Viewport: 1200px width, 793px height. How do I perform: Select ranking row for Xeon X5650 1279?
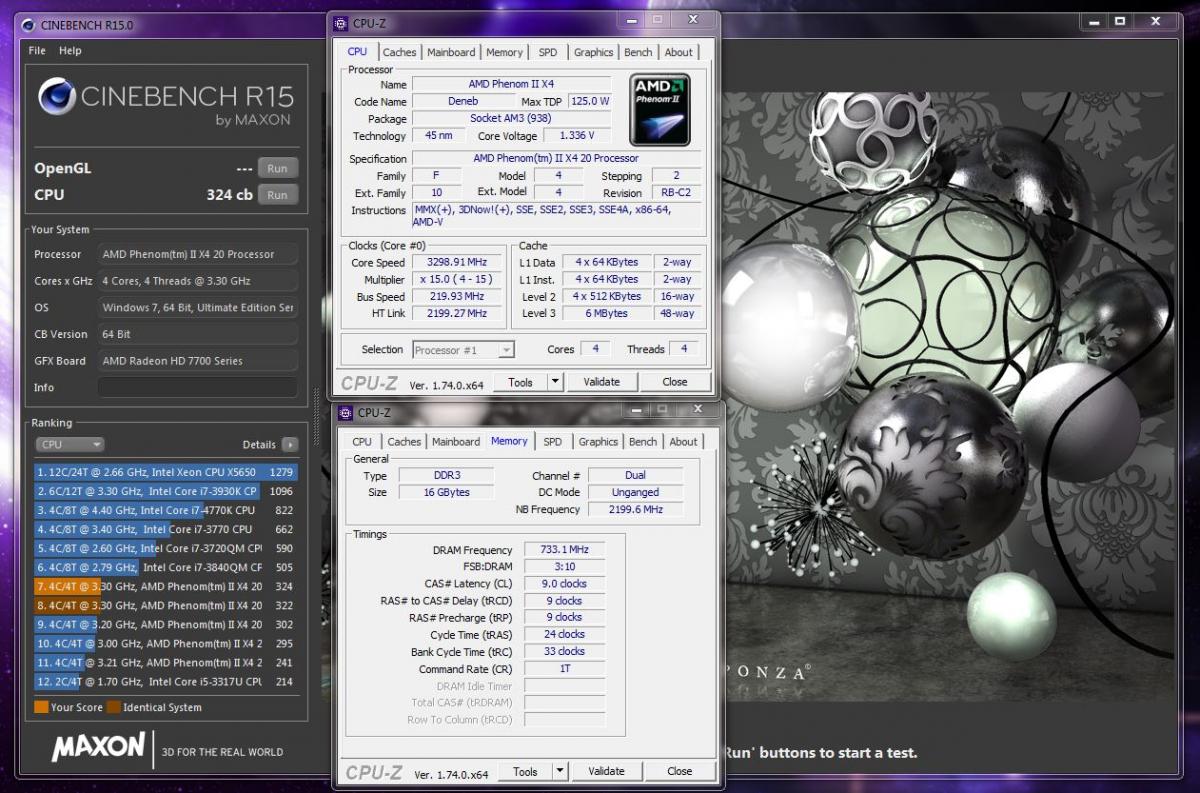click(165, 472)
